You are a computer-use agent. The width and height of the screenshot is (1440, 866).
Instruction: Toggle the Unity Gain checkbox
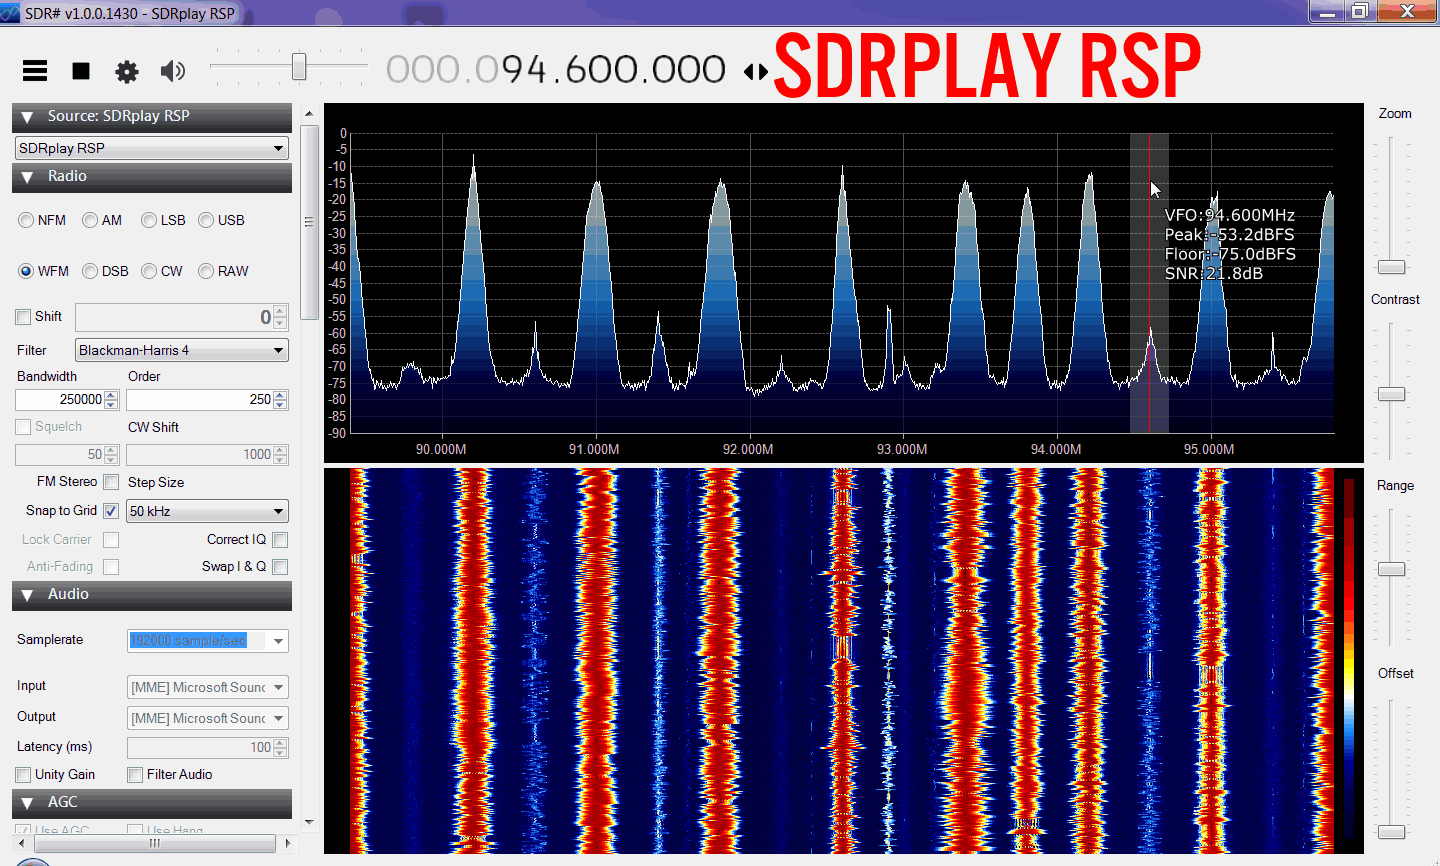[22, 774]
